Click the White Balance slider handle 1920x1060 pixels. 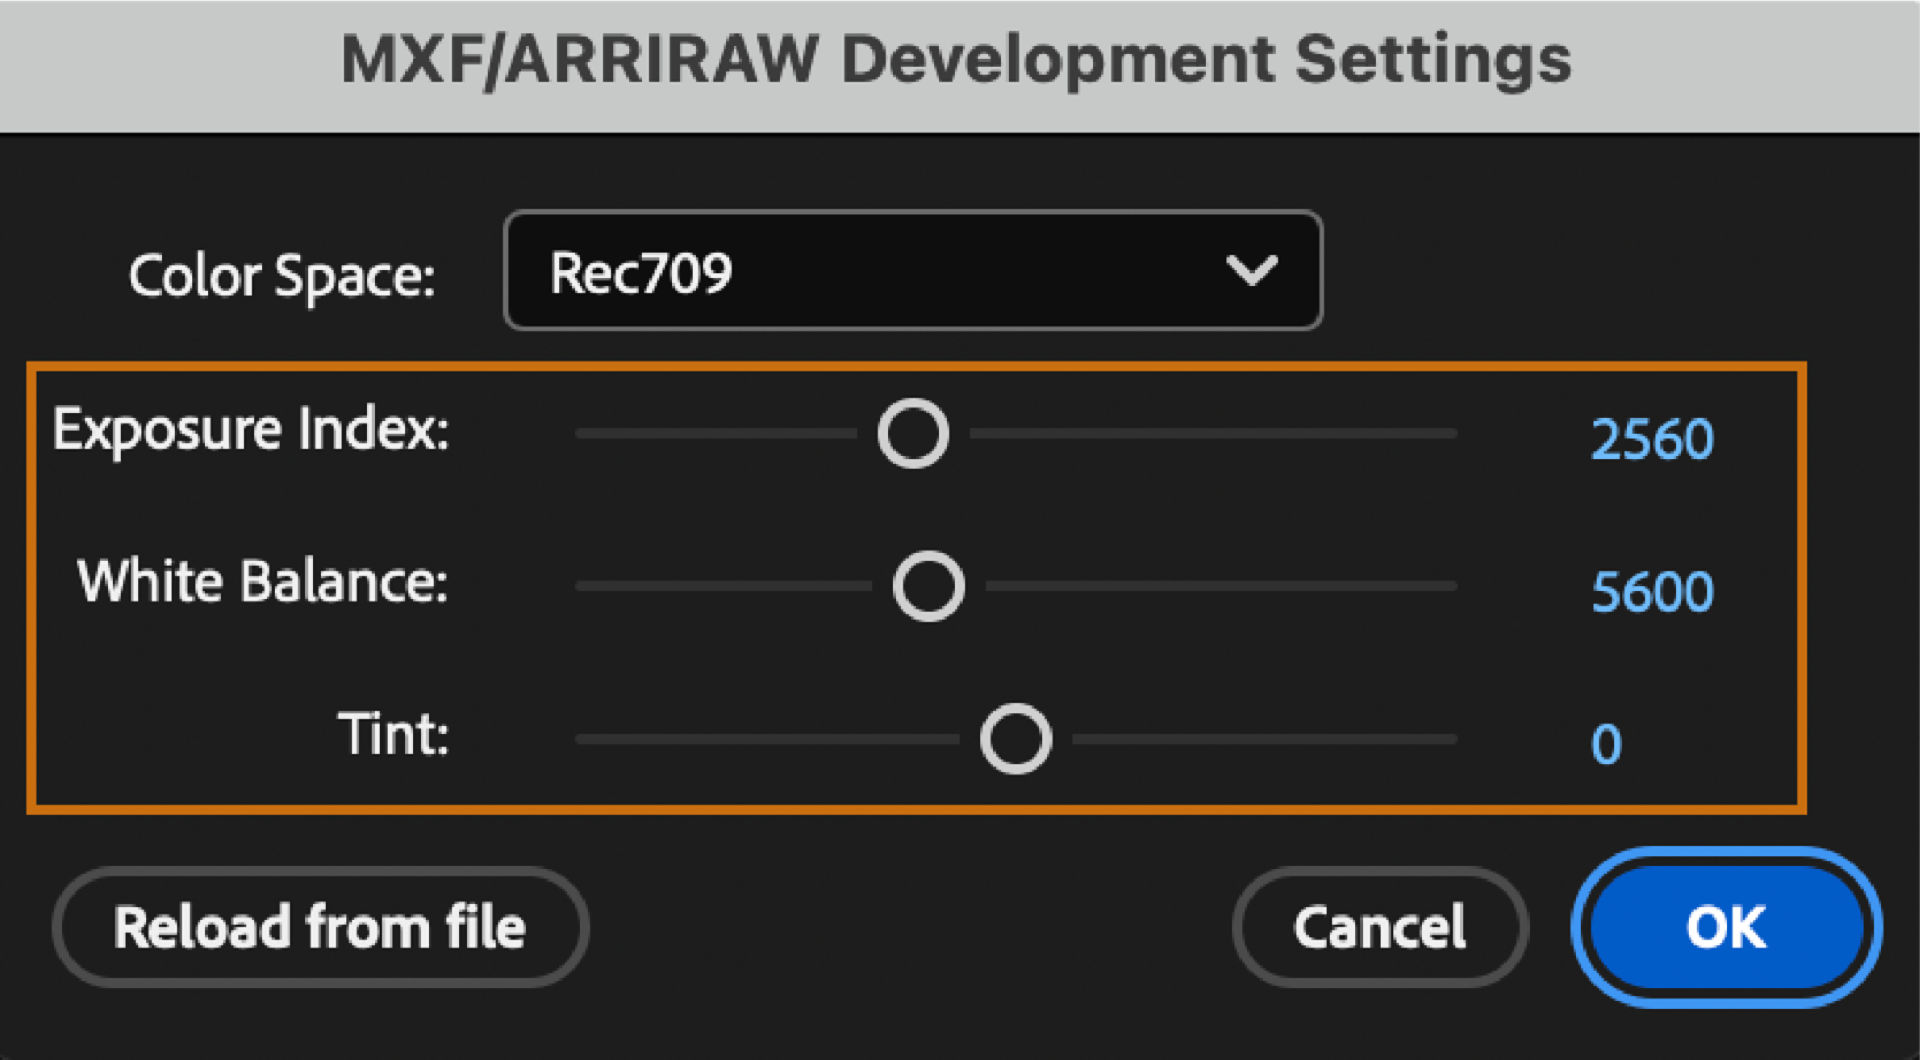[928, 586]
